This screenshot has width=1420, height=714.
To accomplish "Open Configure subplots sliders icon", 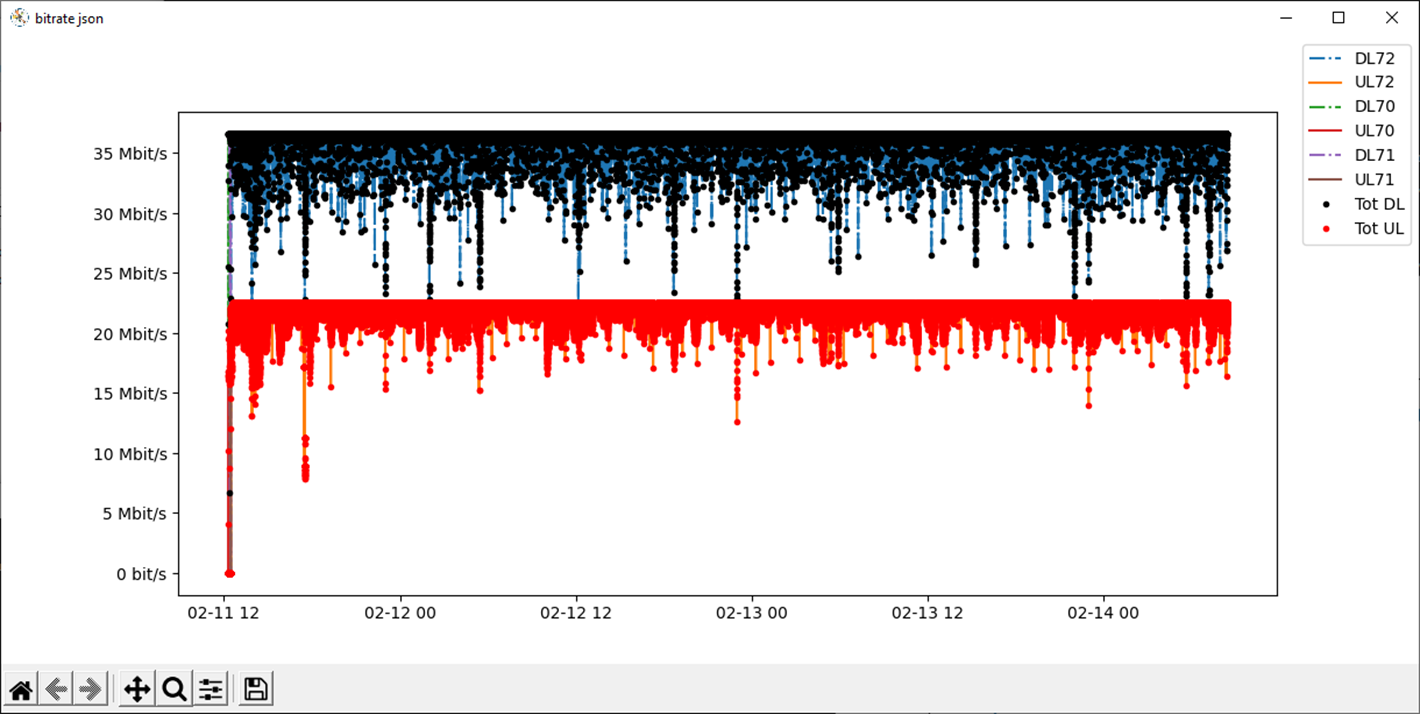I will pos(211,689).
